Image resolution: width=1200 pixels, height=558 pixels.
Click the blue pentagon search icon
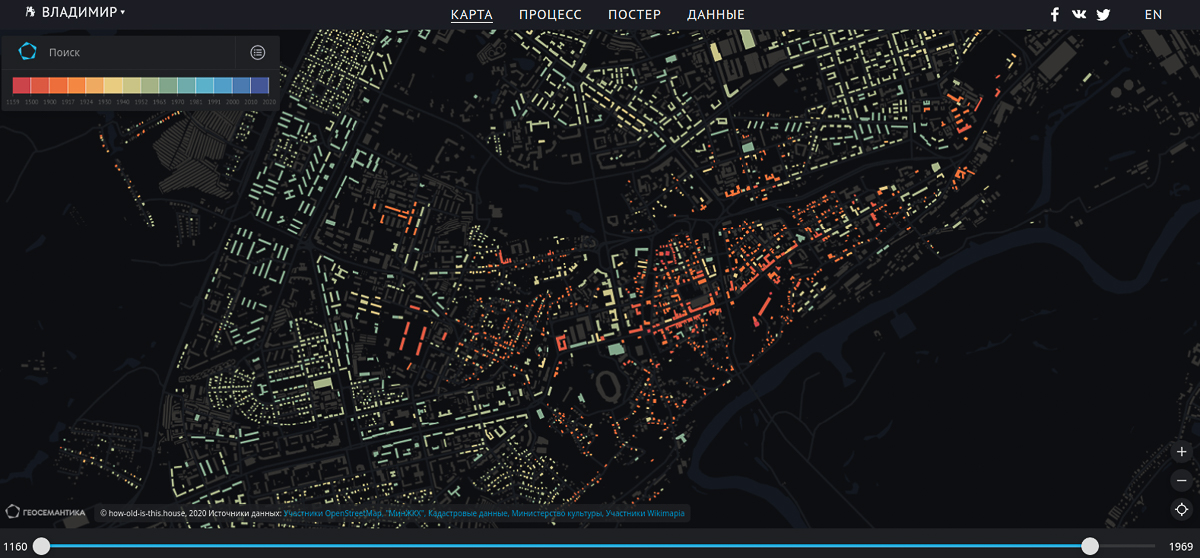(x=28, y=52)
